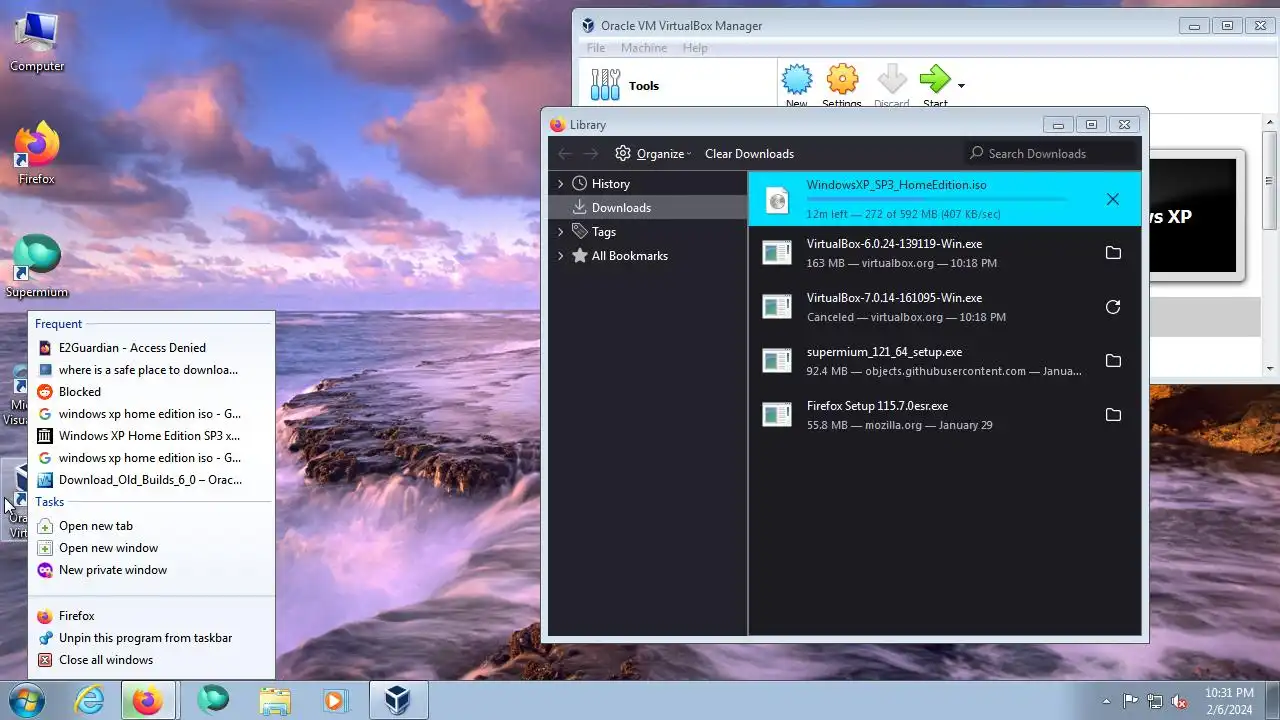Expand the Tags tree item

[x=560, y=231]
